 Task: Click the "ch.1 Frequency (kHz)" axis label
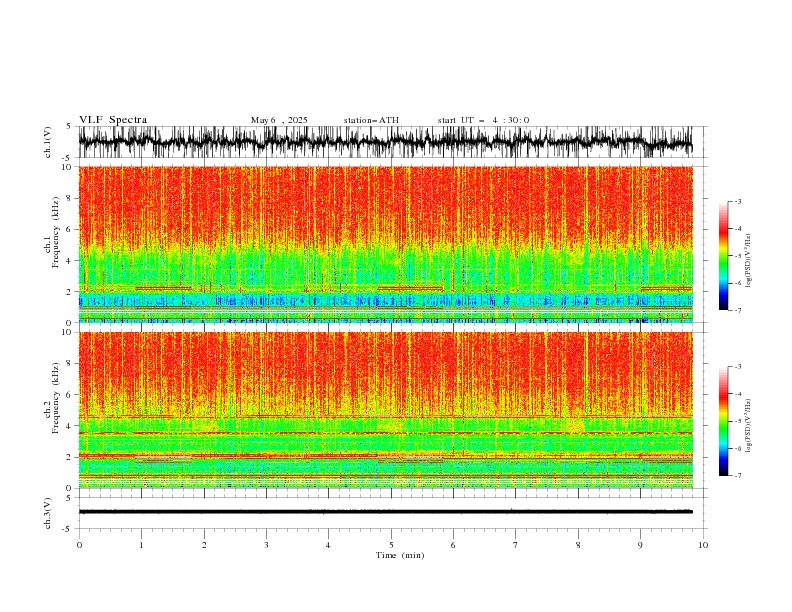tap(52, 232)
